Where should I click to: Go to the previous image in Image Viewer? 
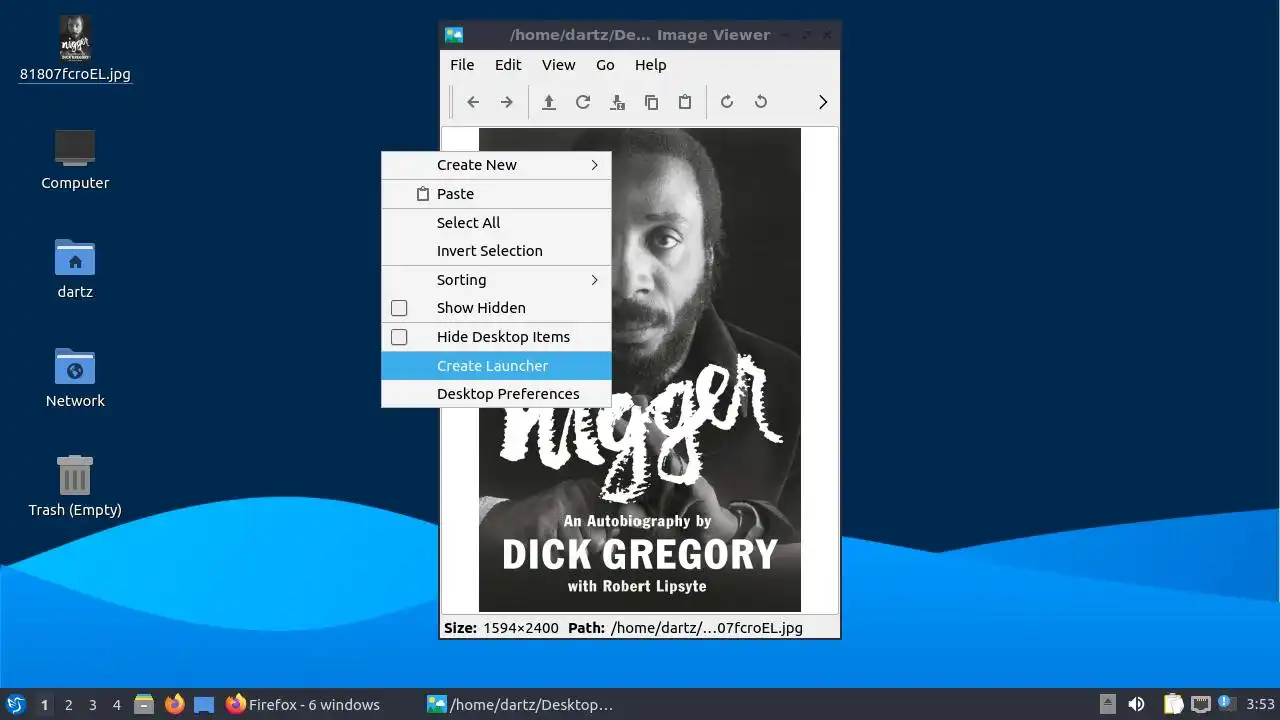pos(473,102)
